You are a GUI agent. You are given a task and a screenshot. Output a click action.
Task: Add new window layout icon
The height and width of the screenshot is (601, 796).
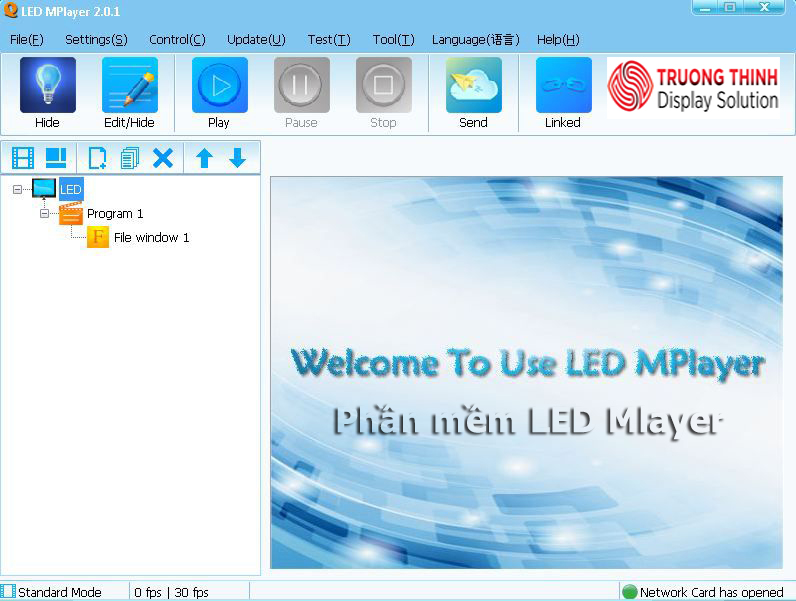pos(56,158)
